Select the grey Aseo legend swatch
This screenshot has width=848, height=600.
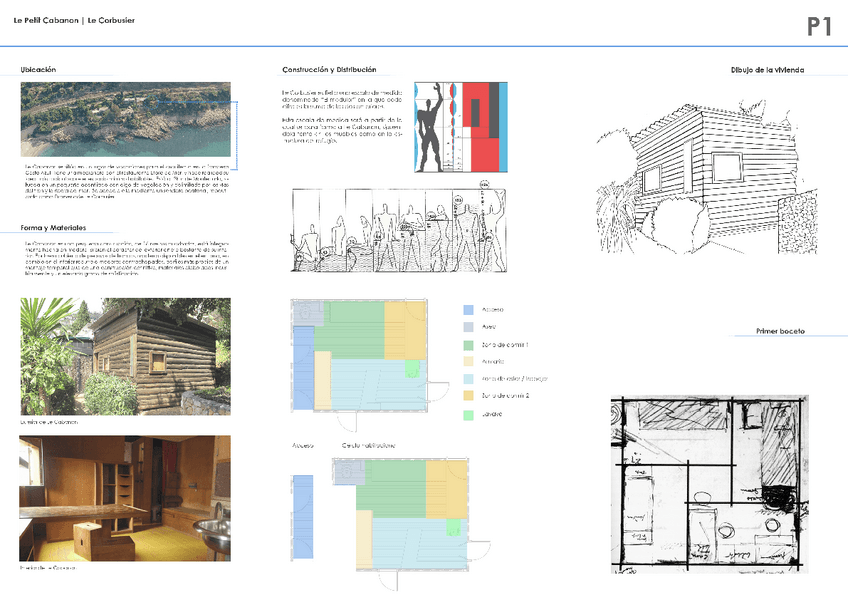[x=470, y=327]
